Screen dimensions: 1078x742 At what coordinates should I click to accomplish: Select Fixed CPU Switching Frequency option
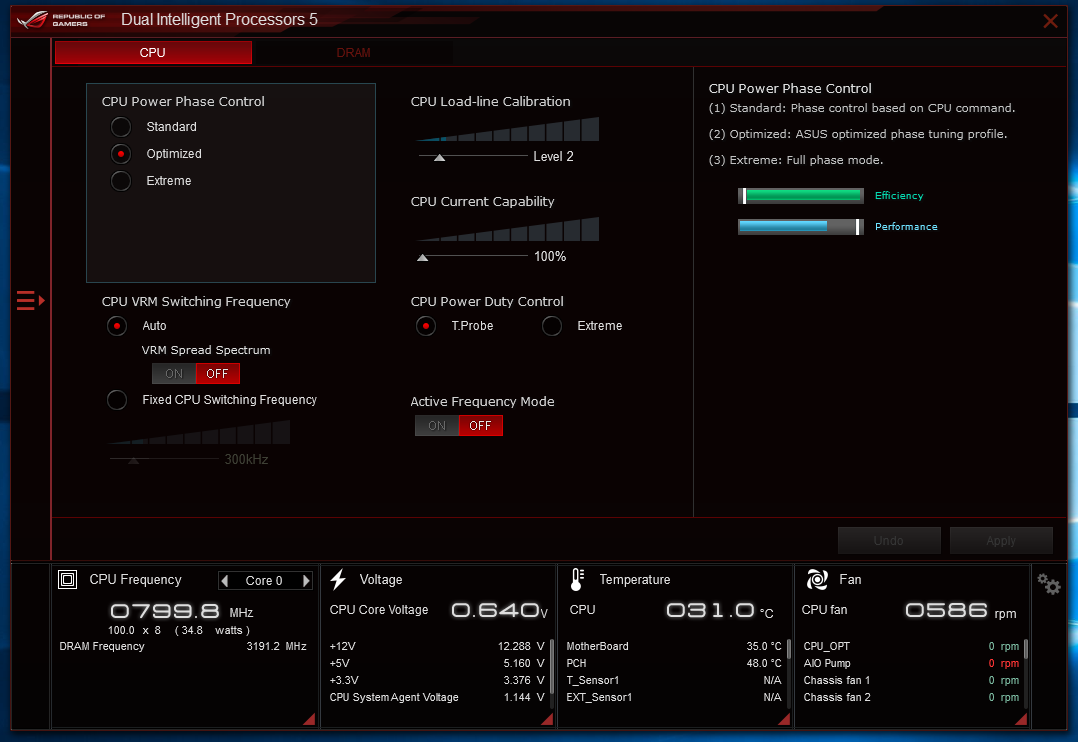117,400
